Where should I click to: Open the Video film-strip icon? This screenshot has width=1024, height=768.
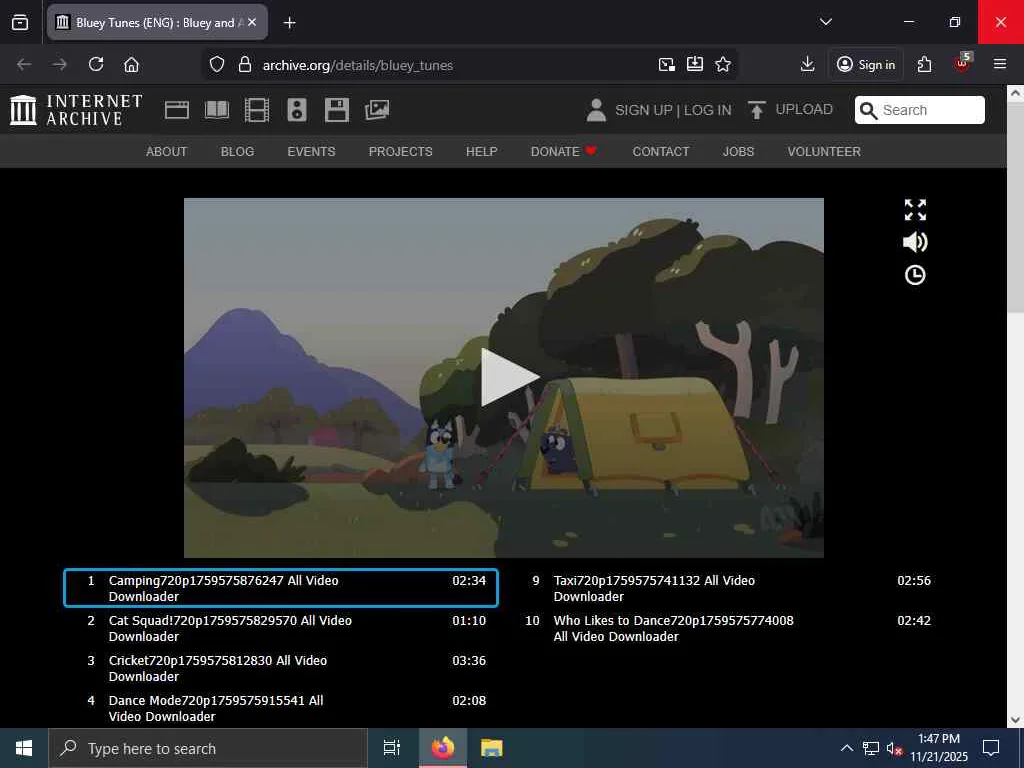[257, 110]
